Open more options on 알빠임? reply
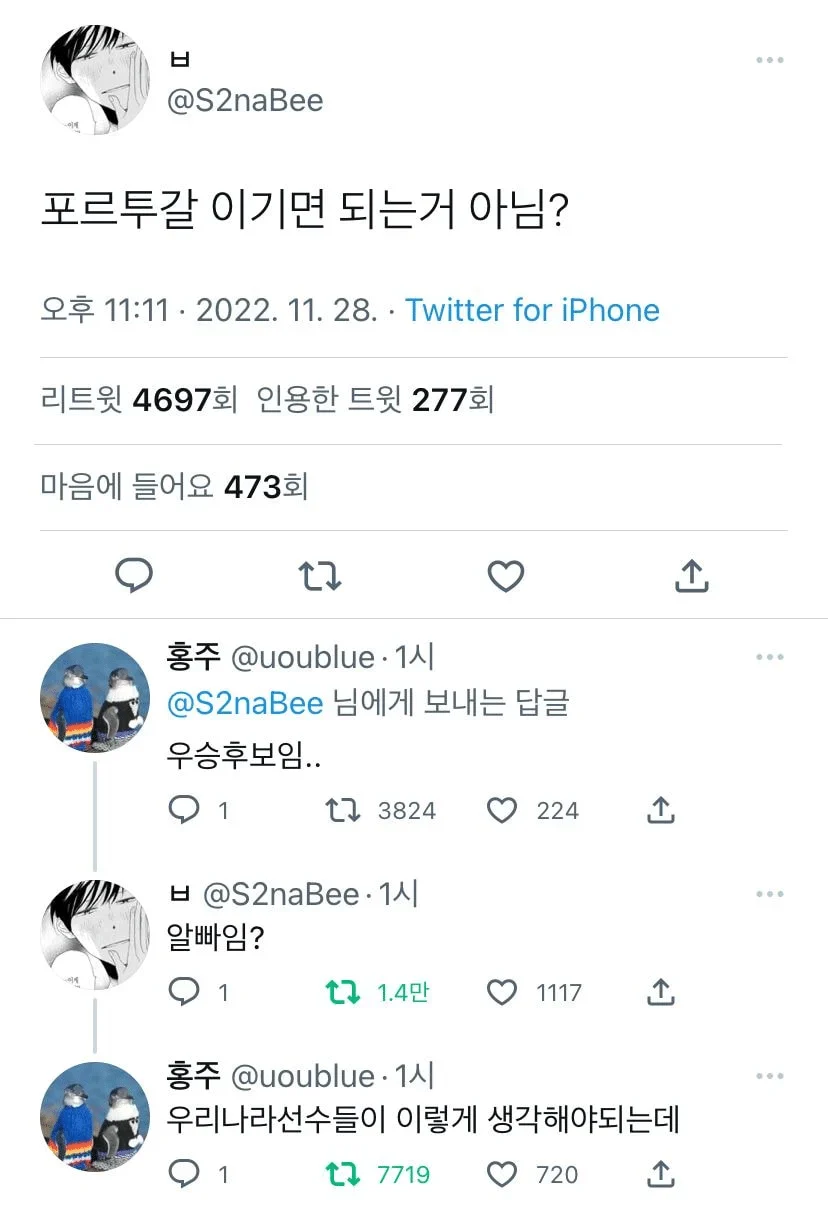 click(x=769, y=894)
